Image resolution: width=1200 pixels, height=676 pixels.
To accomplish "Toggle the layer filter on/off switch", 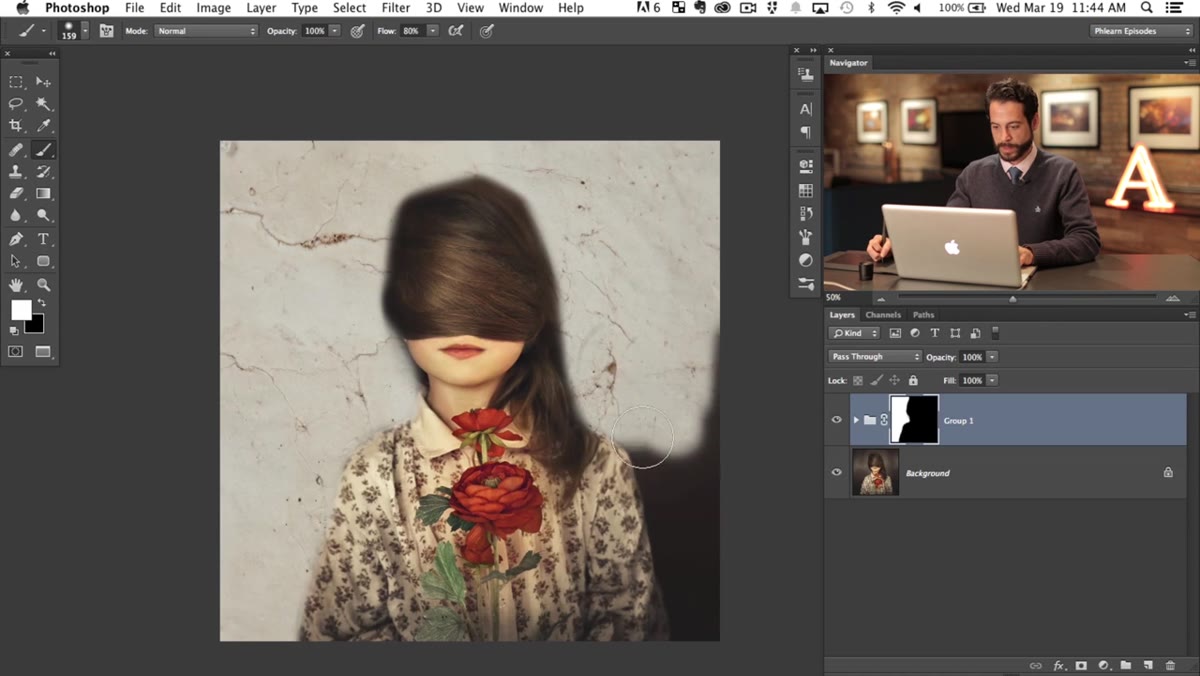I will pyautogui.click(x=995, y=333).
